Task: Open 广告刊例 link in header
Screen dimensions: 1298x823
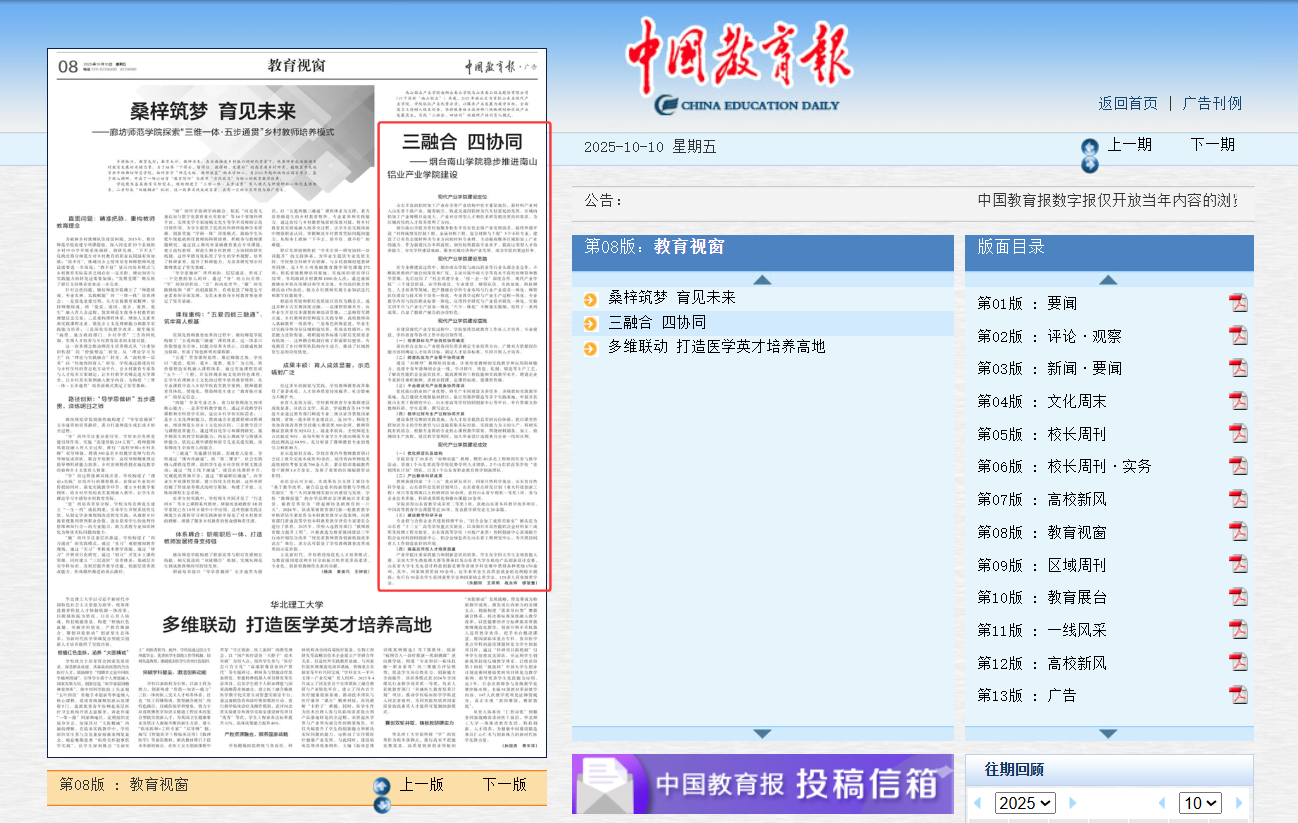Action: (1212, 103)
